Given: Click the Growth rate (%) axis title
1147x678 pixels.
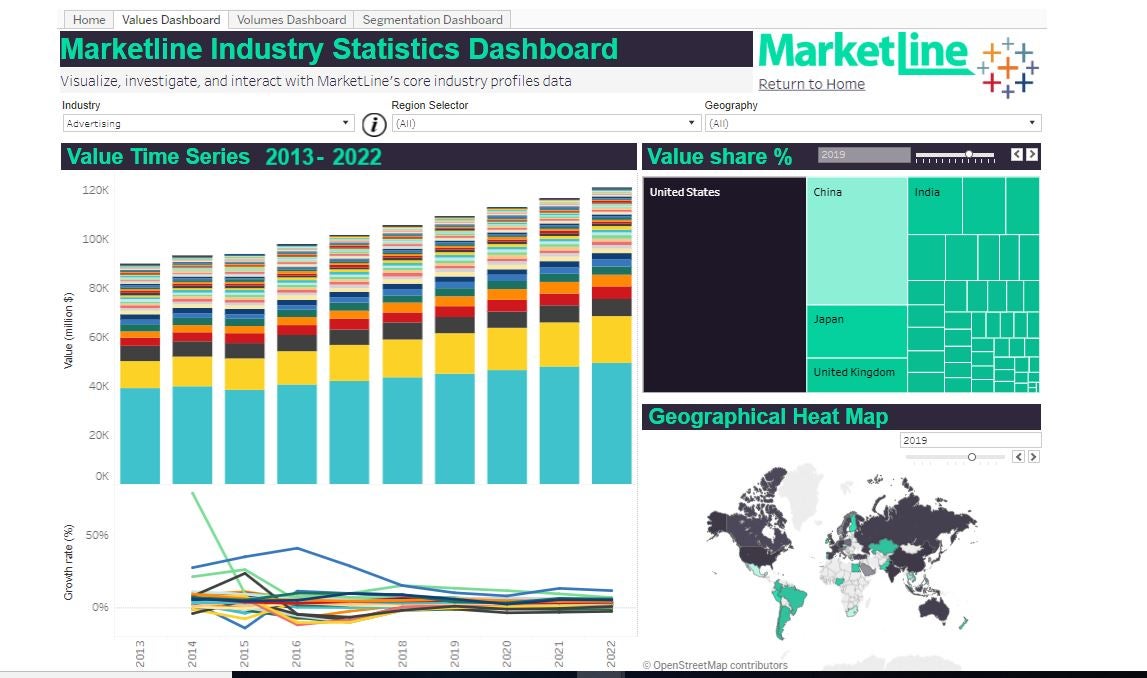Looking at the screenshot, I should coord(69,562).
